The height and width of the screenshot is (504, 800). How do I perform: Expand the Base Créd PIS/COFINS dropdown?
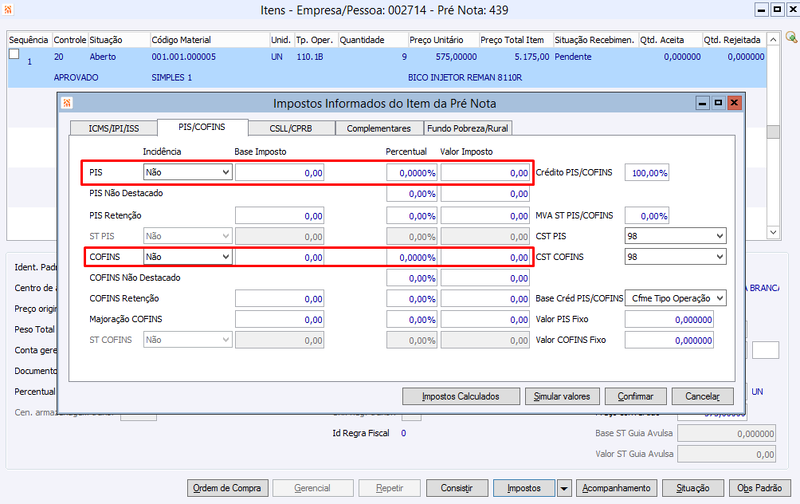tap(675, 298)
